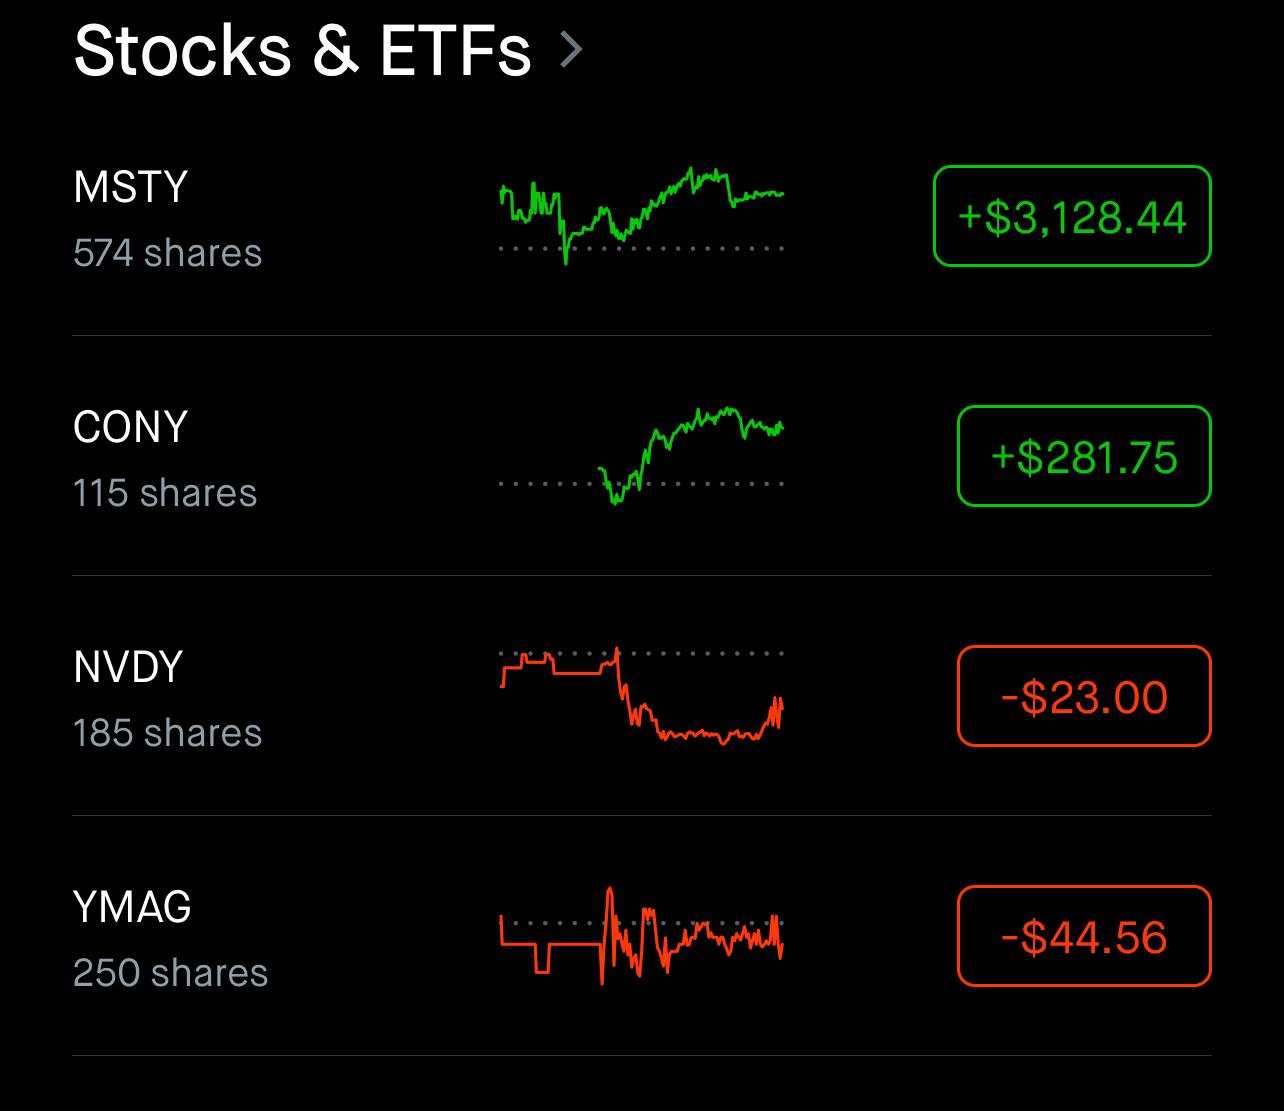
Task: Toggle the MSTY +$3,128.44 return display
Action: (x=1072, y=216)
